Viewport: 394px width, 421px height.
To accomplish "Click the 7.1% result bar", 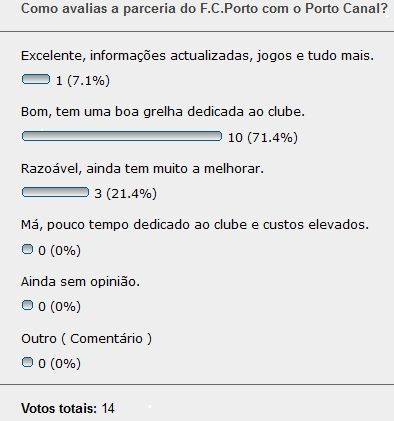I will (36, 79).
